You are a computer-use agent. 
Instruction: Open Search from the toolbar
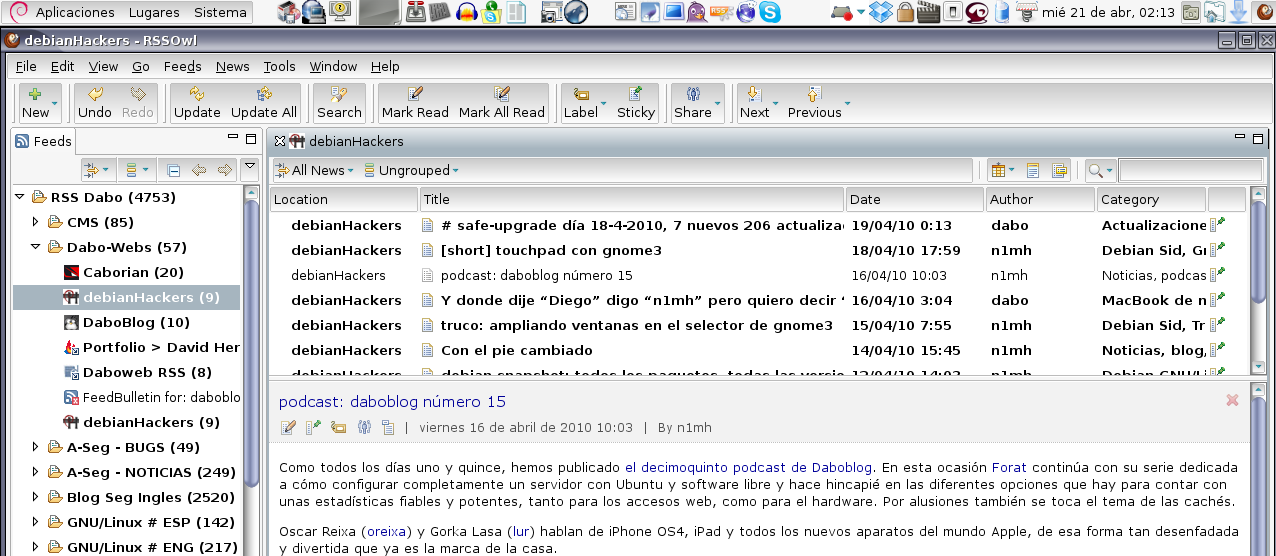point(339,102)
